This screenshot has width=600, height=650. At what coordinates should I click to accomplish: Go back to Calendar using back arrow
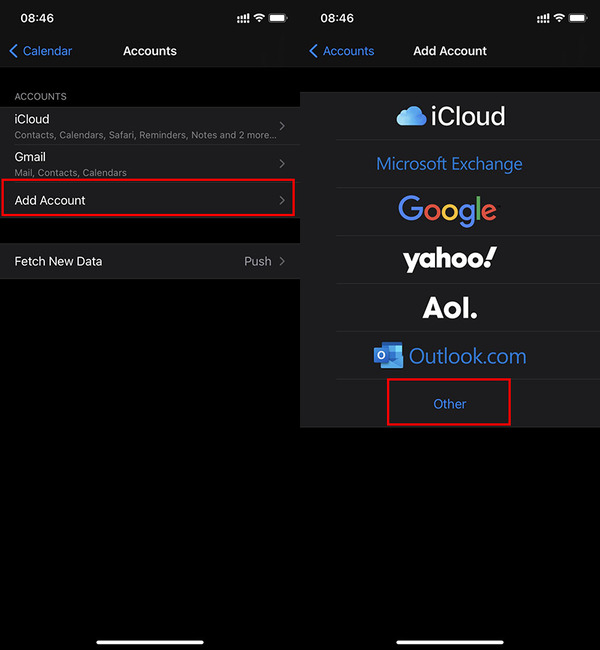pos(40,51)
